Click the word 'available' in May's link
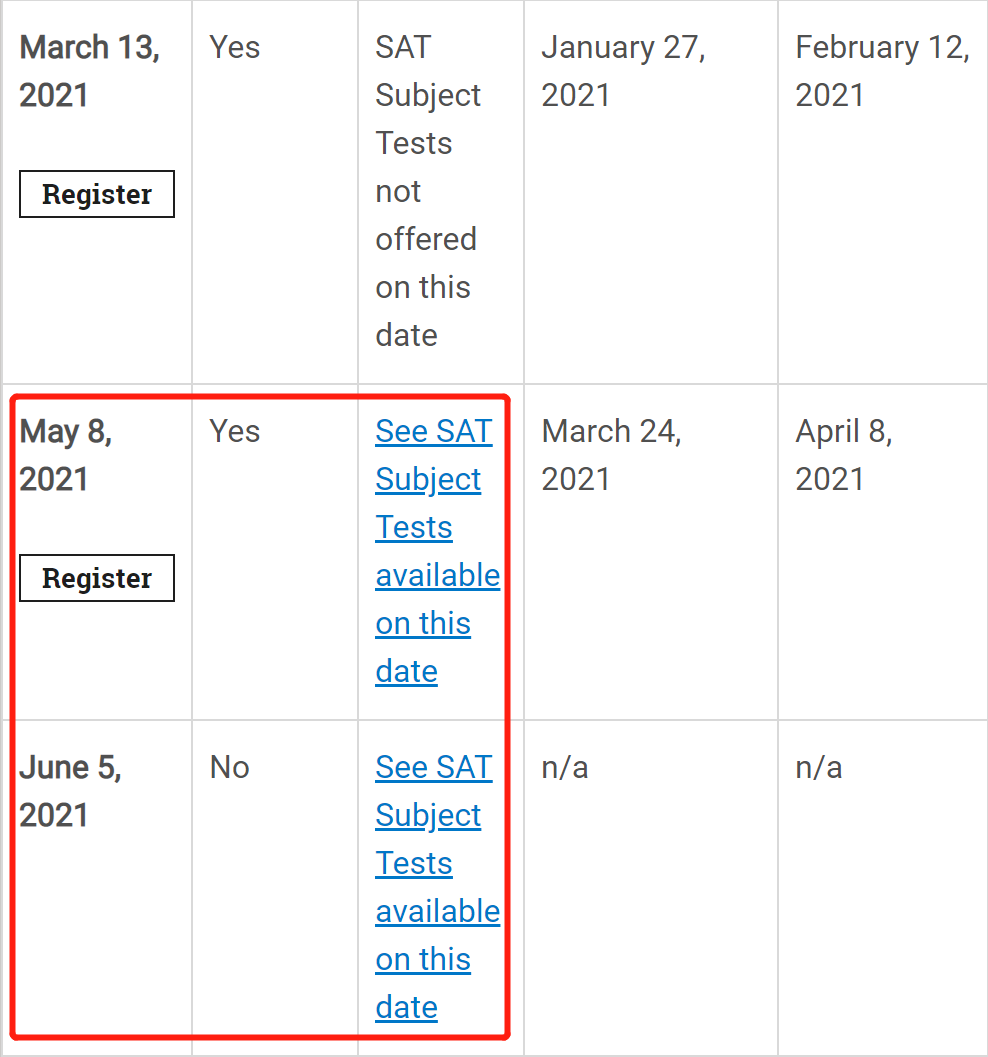 [437, 575]
